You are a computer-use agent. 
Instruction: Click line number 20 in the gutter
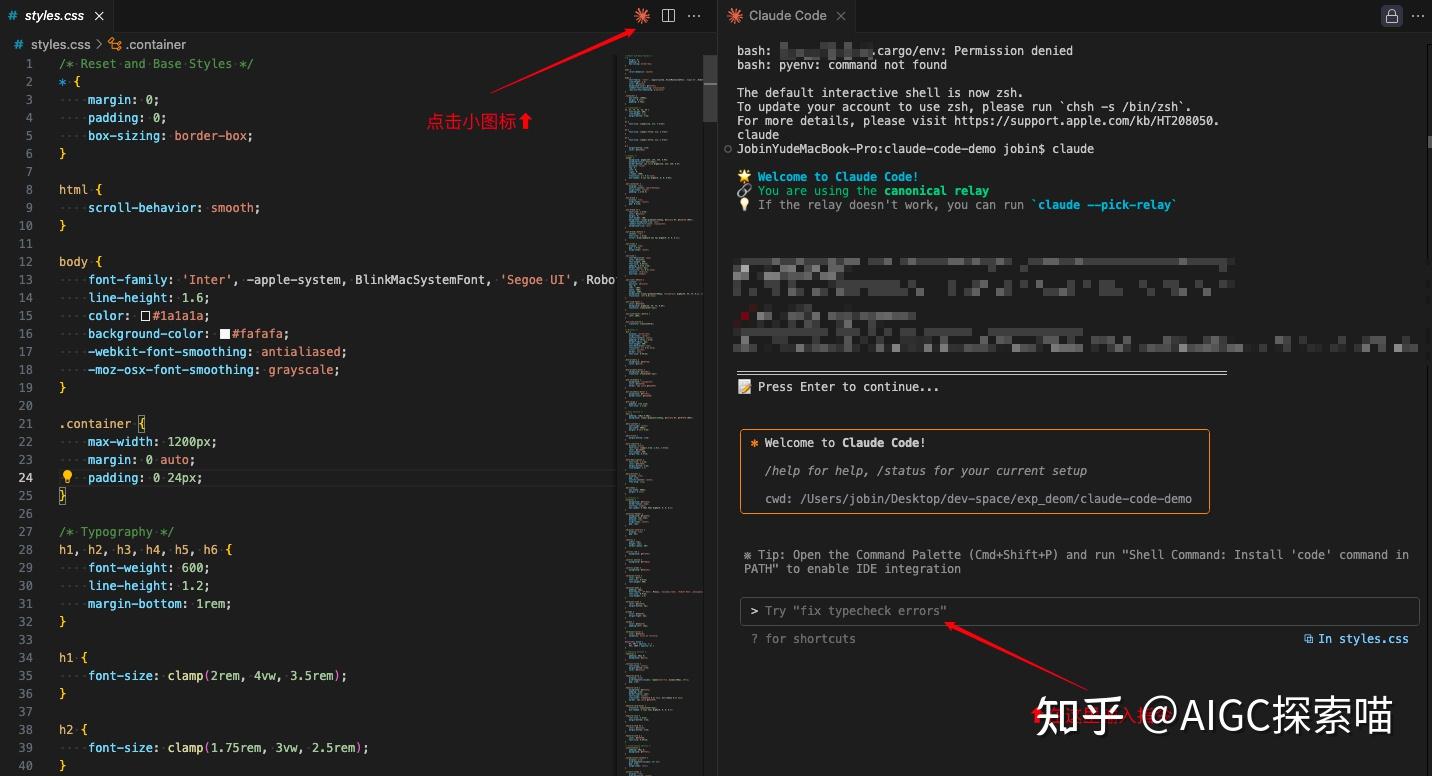pyautogui.click(x=25, y=406)
